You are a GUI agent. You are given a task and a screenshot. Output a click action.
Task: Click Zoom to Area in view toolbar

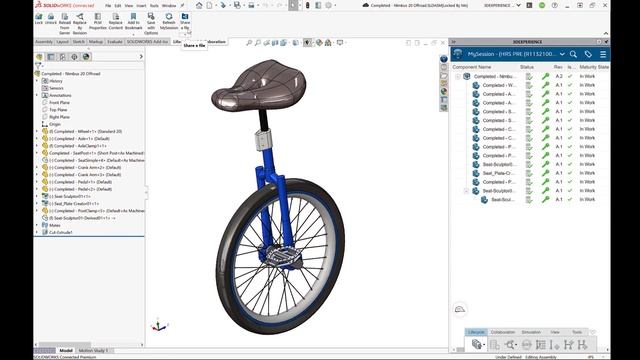coord(258,42)
